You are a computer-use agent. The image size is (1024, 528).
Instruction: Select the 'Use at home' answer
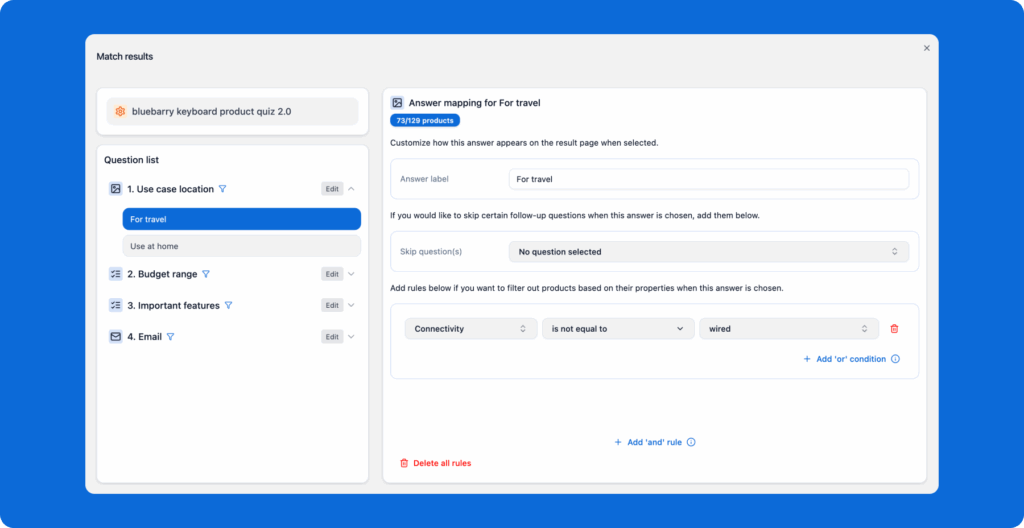point(241,246)
